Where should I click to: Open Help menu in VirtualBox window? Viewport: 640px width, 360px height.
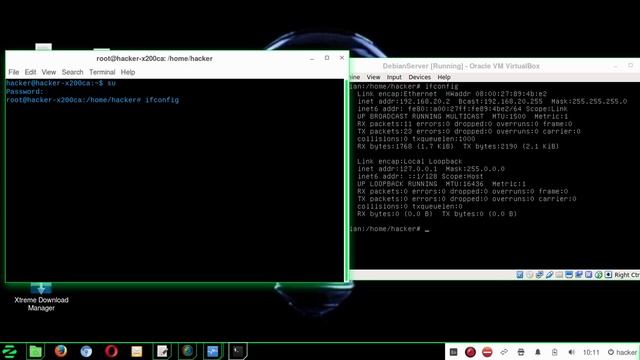click(x=444, y=77)
